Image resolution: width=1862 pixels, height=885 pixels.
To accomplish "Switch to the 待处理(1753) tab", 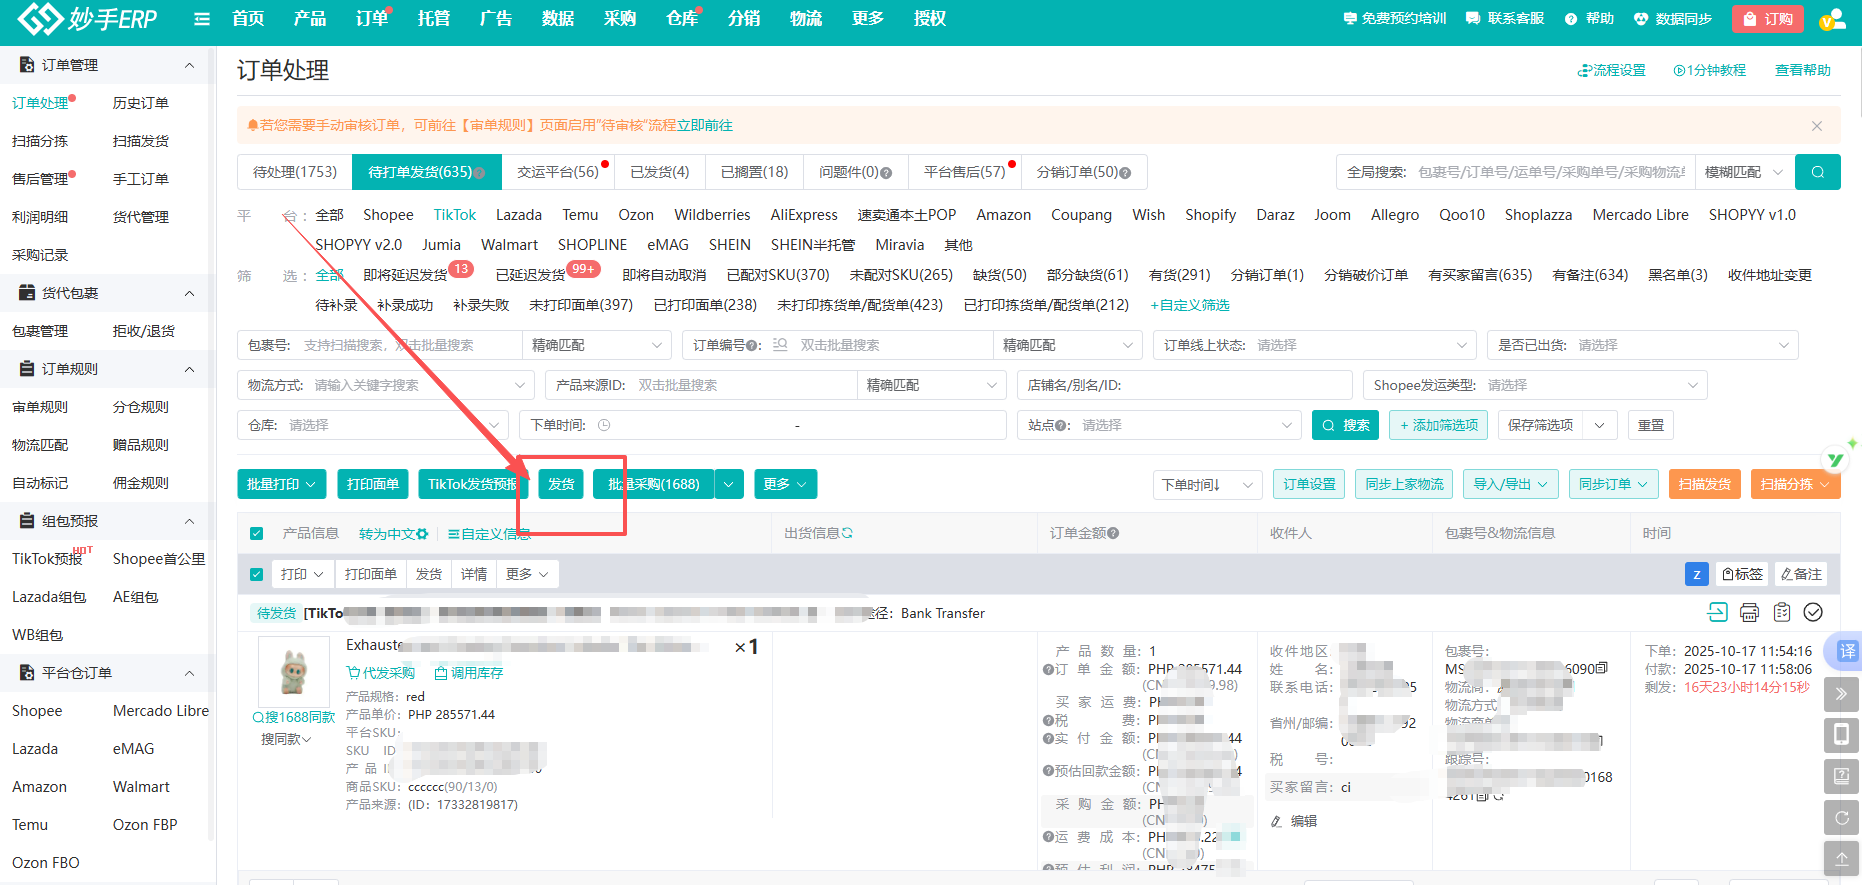I will [x=295, y=172].
